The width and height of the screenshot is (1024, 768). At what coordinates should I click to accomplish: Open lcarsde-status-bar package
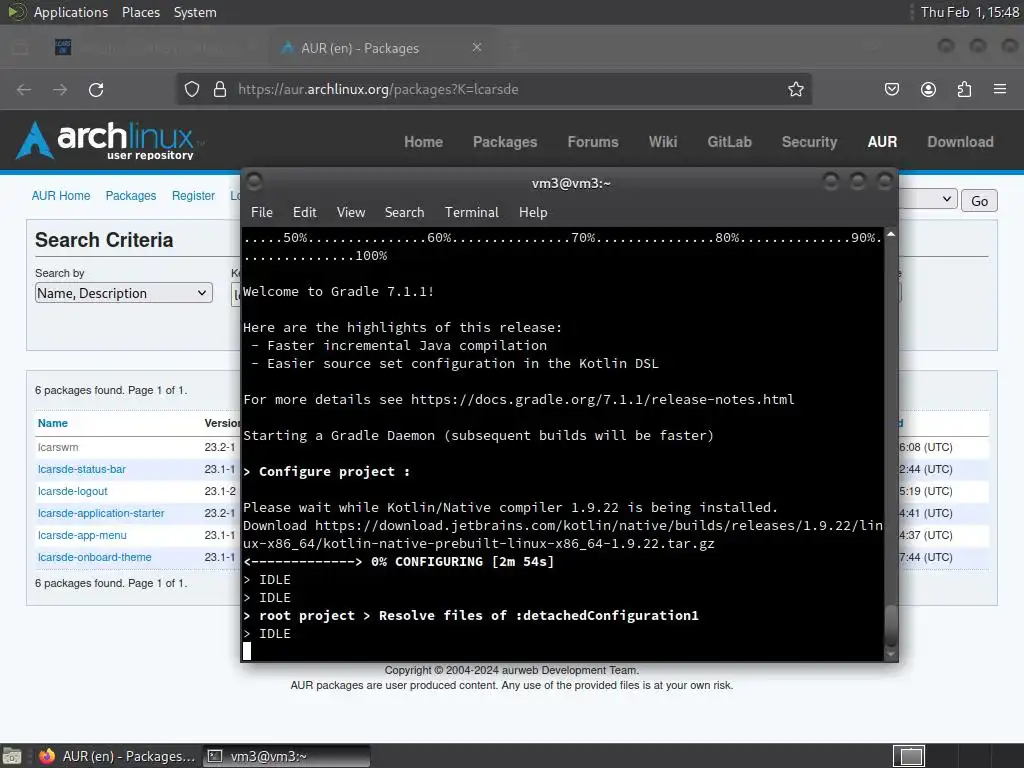[x=82, y=469]
